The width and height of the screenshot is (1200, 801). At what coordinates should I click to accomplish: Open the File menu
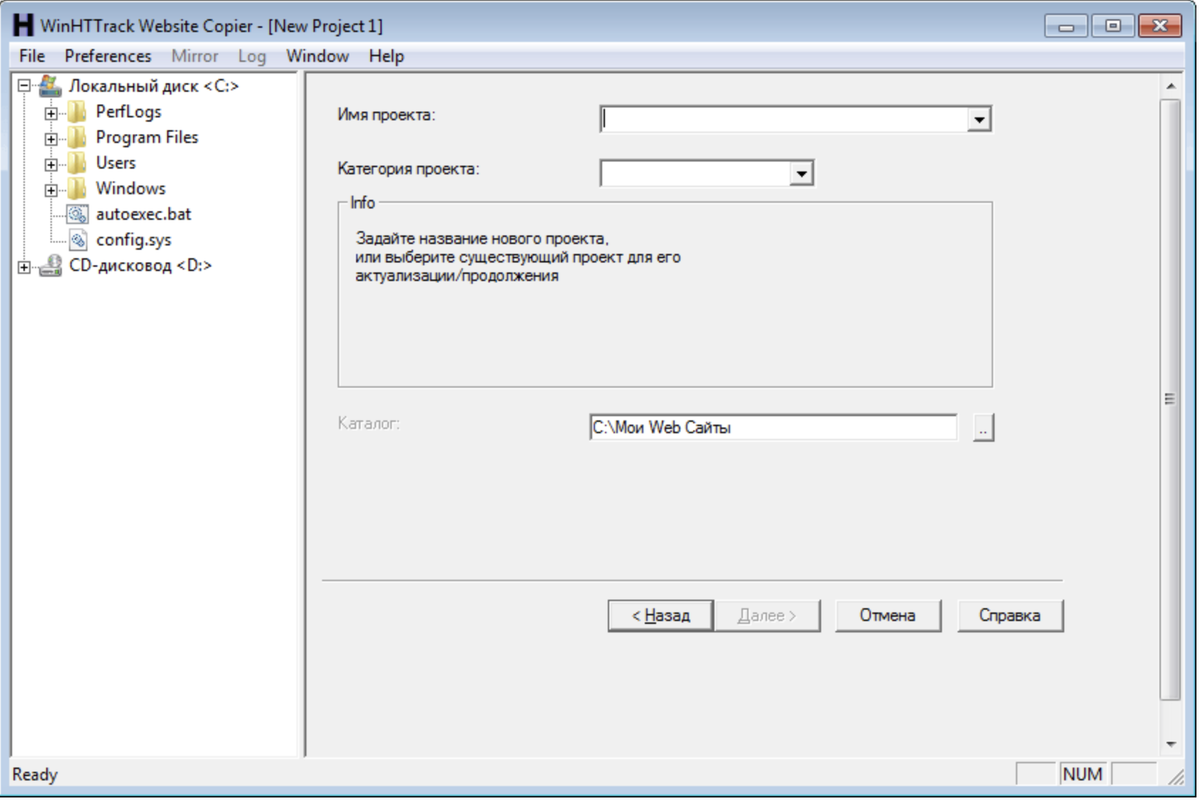(x=32, y=56)
